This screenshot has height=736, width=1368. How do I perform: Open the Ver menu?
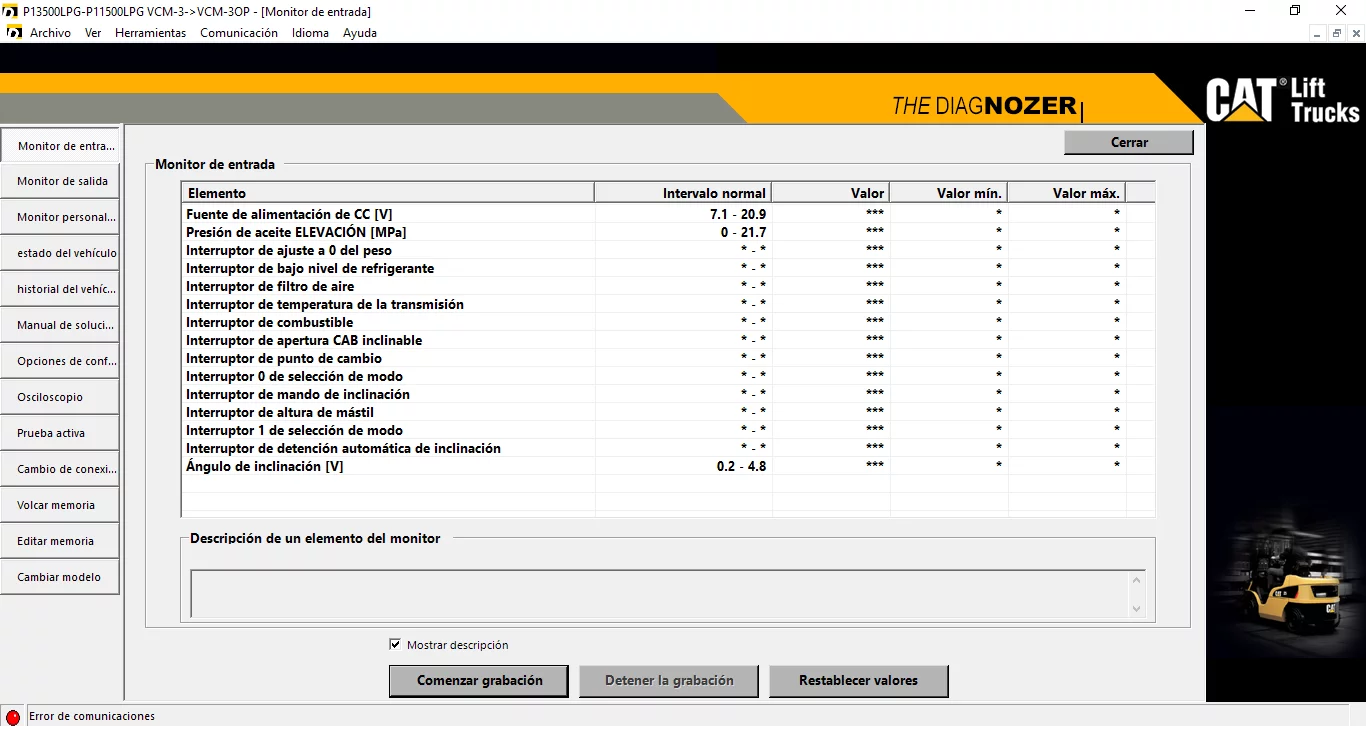click(x=92, y=32)
